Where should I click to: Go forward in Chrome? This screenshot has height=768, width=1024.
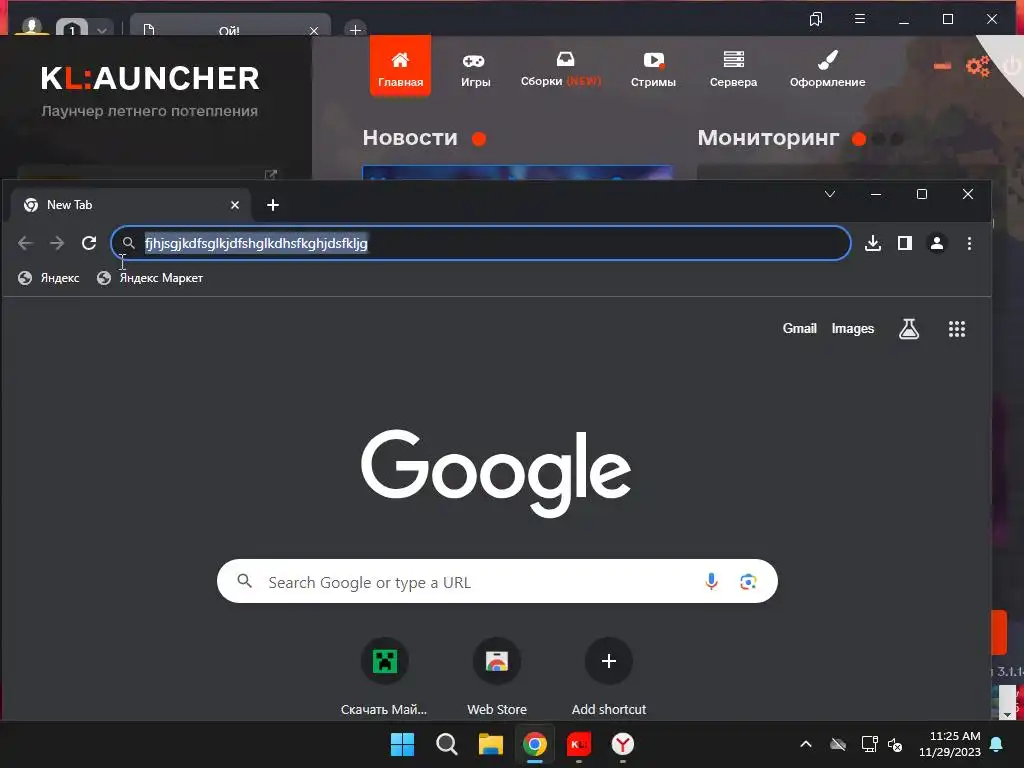tap(57, 244)
